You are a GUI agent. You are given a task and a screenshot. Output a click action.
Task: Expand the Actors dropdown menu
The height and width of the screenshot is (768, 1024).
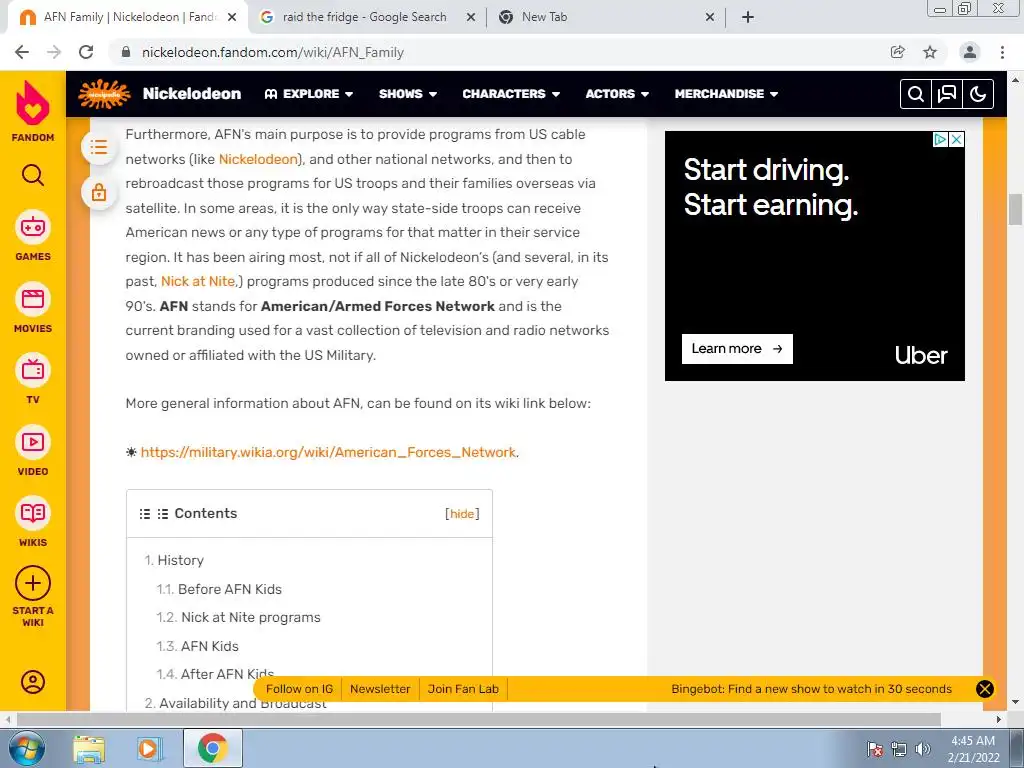coord(617,94)
